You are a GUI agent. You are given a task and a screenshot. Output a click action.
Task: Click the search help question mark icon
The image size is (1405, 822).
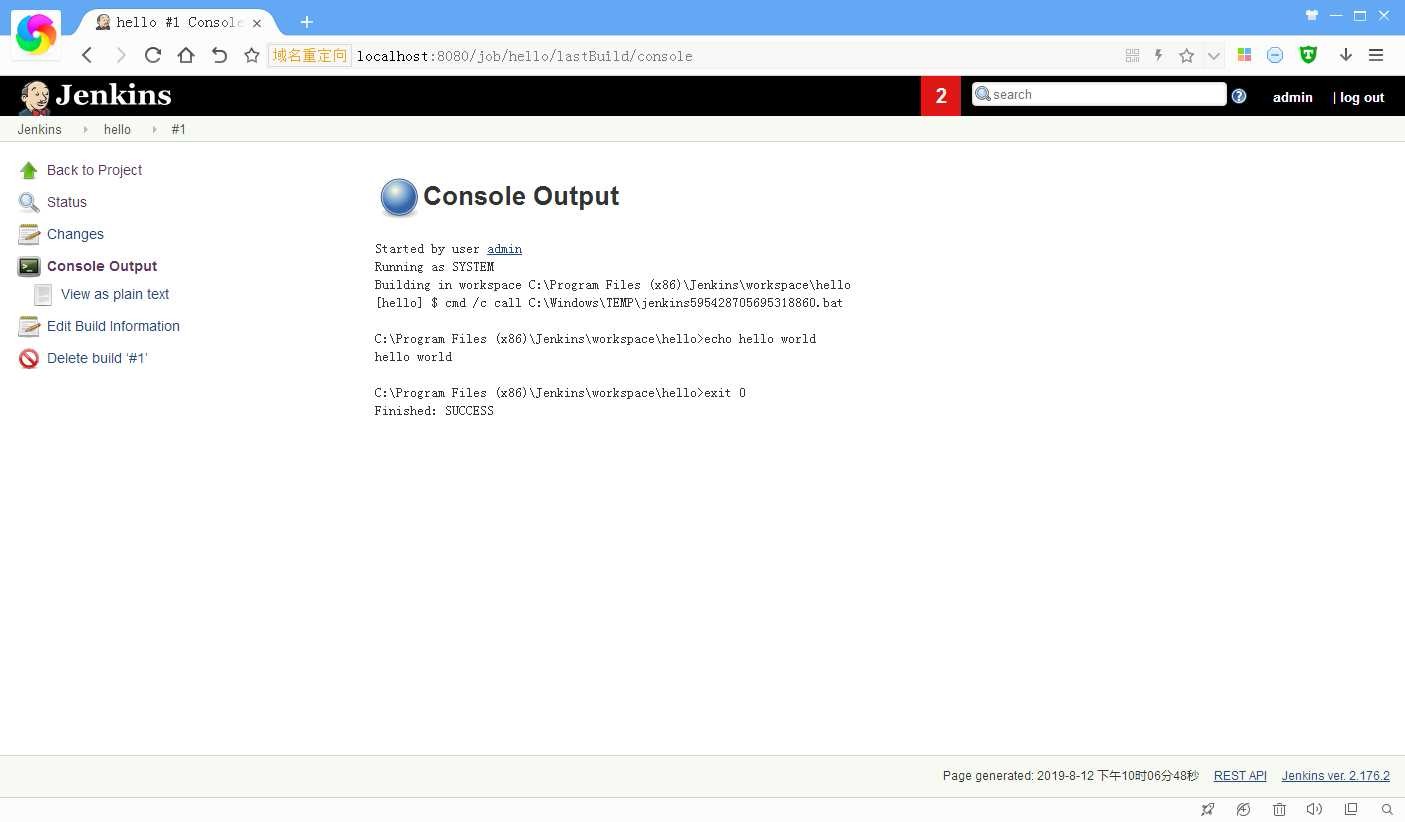point(1239,96)
